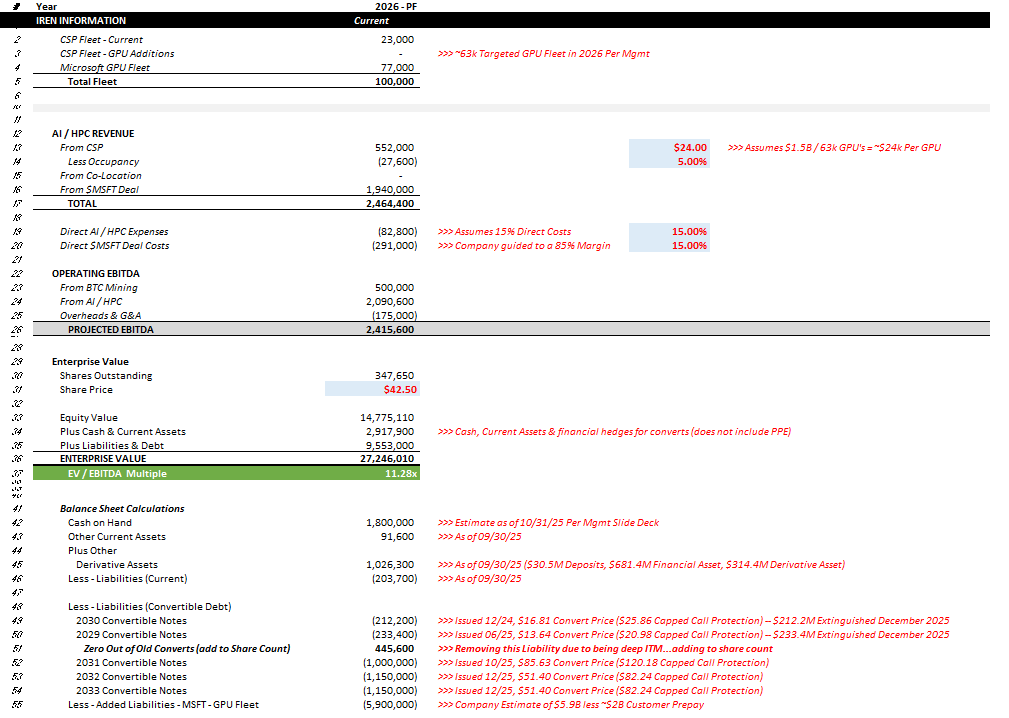Screen dimensions: 1009x718
Task: Click the Issued 12/24, $16.81 Convert Price note
Action: pyautogui.click(x=694, y=621)
